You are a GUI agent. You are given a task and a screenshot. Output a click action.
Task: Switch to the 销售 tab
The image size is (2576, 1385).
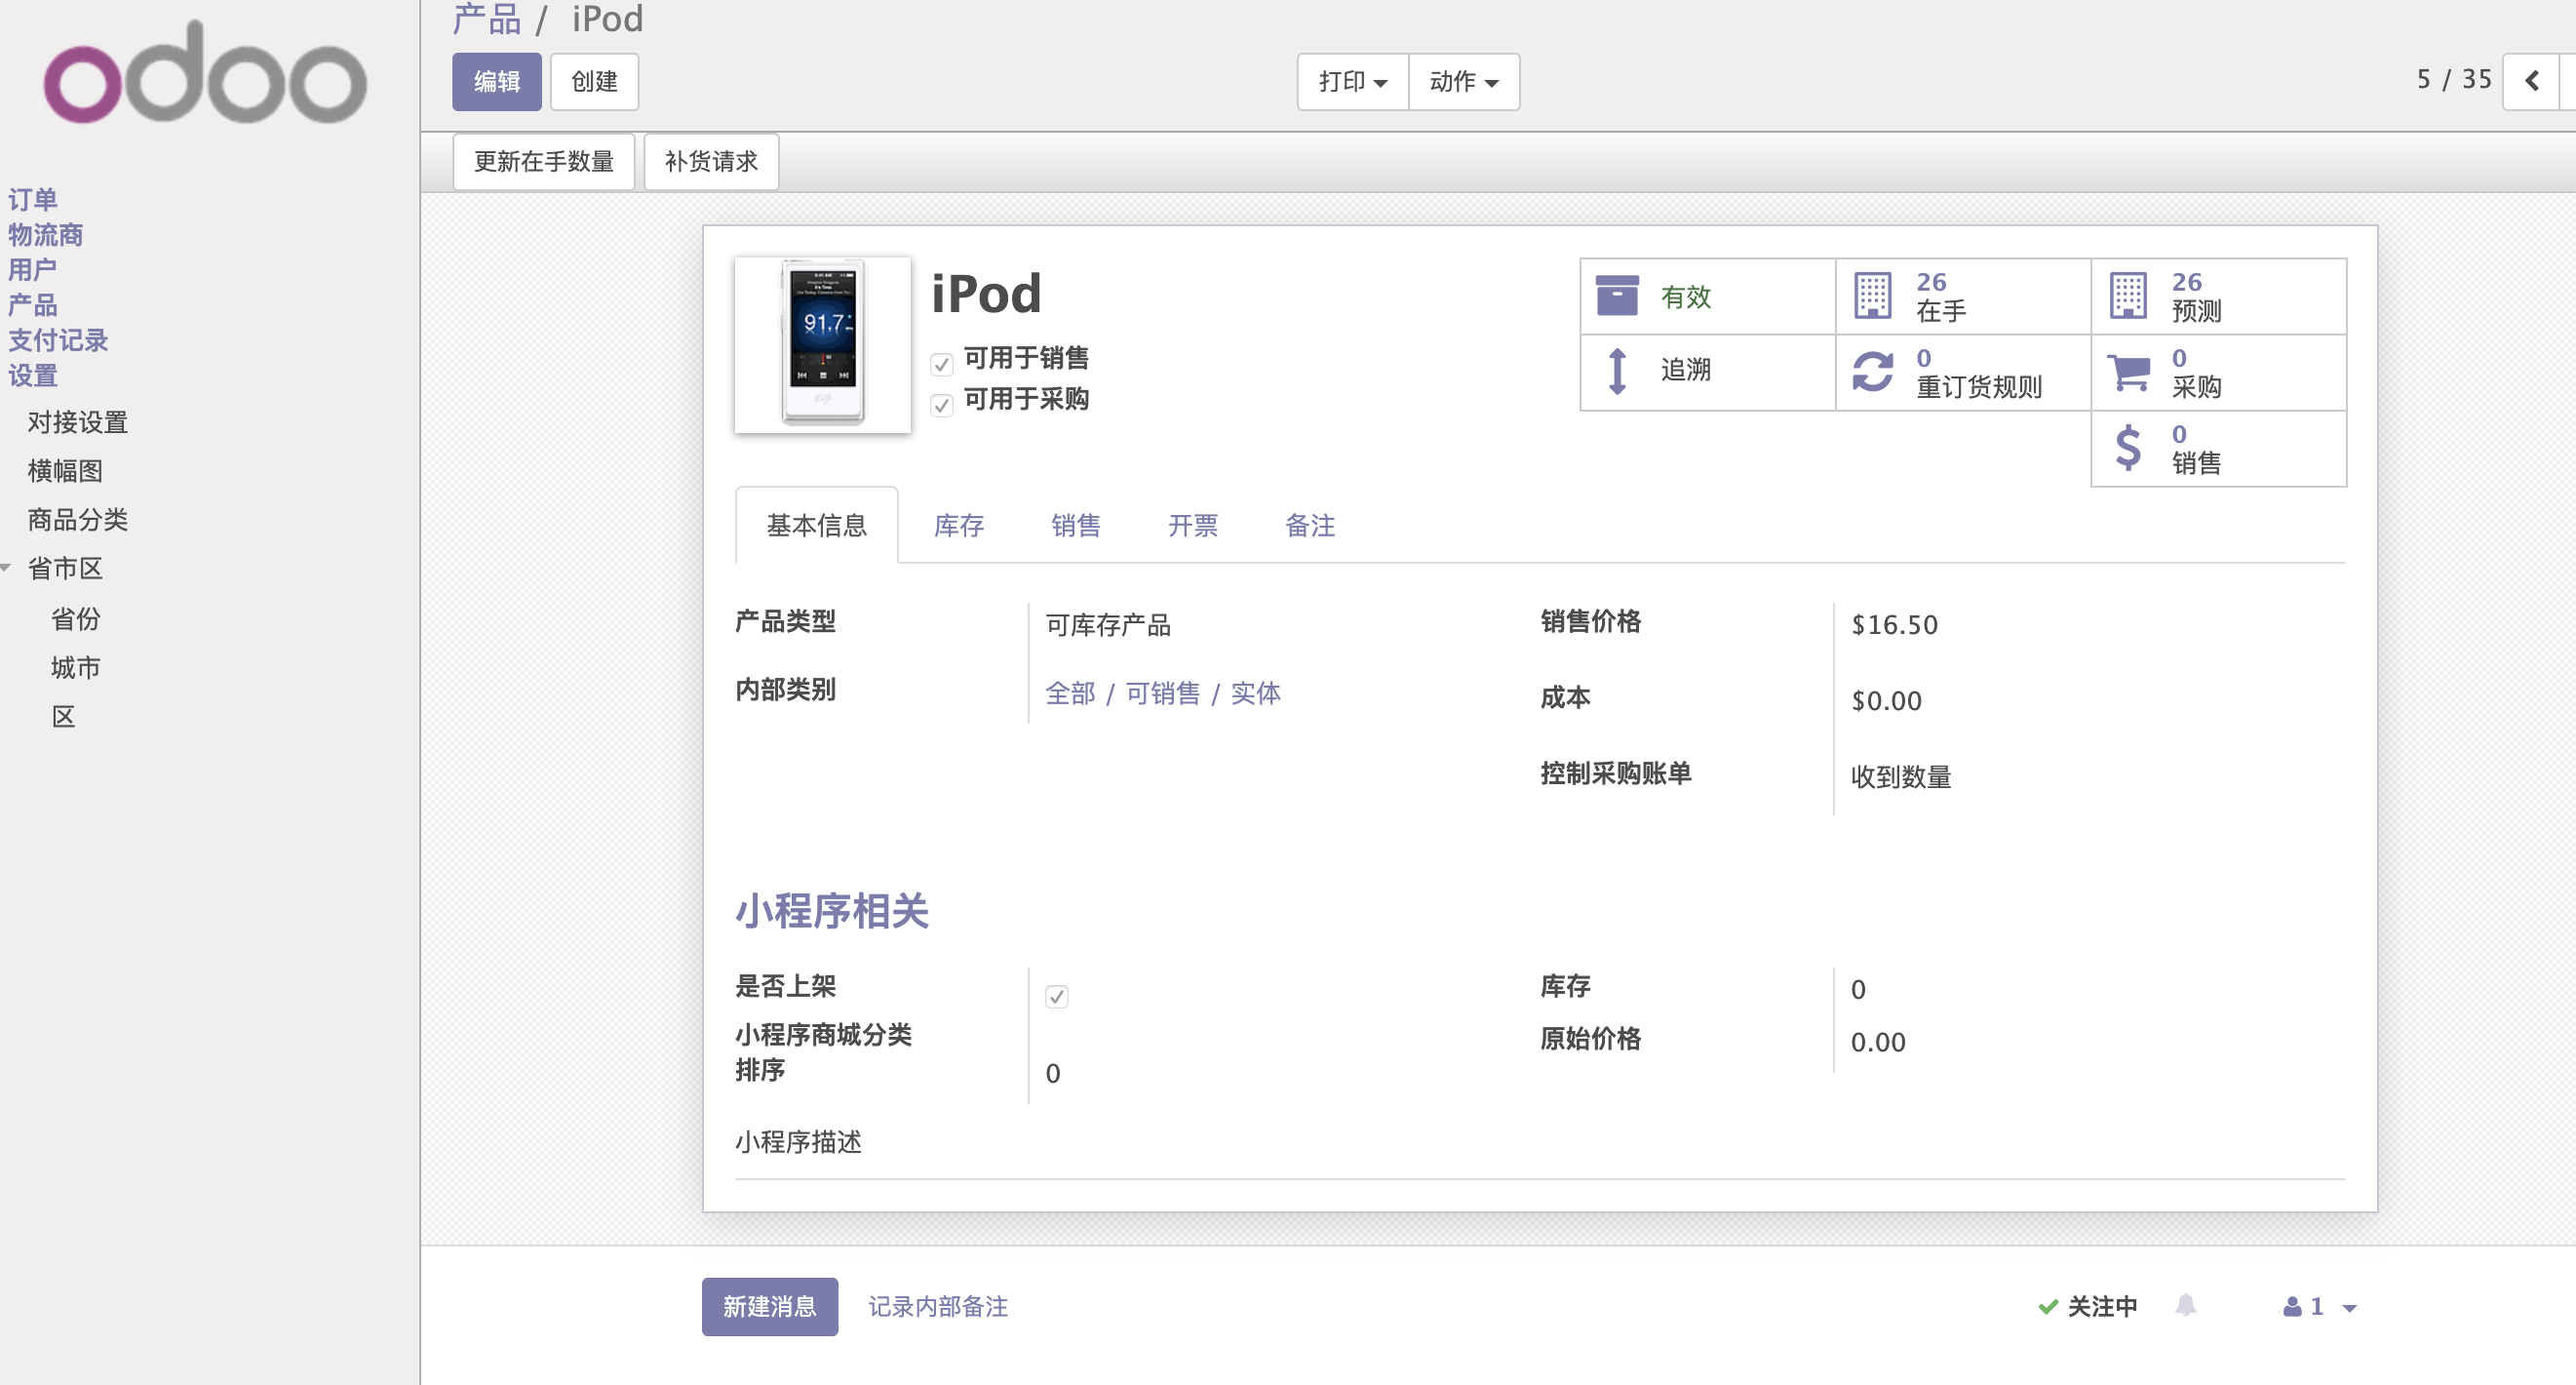(x=1075, y=525)
